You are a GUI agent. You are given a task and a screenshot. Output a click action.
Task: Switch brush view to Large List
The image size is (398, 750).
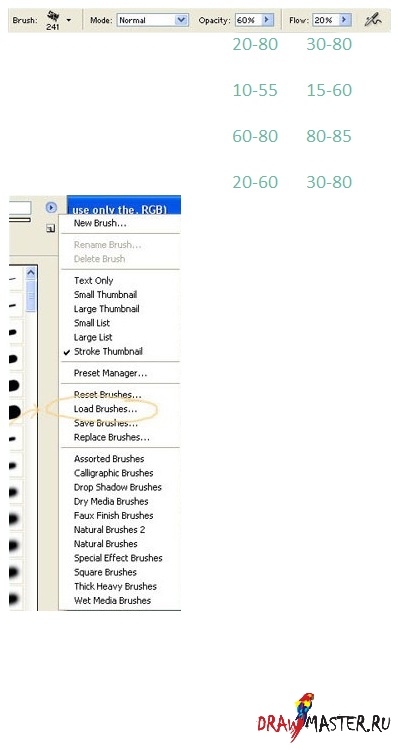[93, 337]
